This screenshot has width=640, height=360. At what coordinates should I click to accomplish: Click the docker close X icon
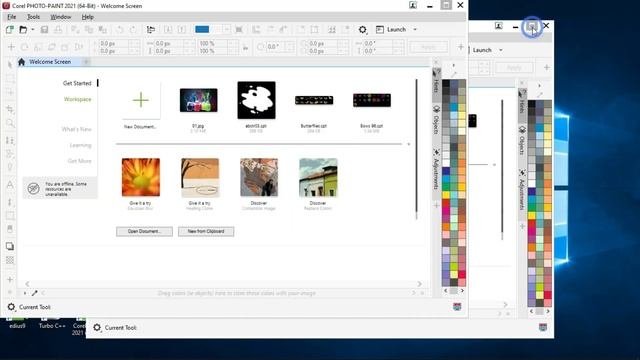click(436, 62)
